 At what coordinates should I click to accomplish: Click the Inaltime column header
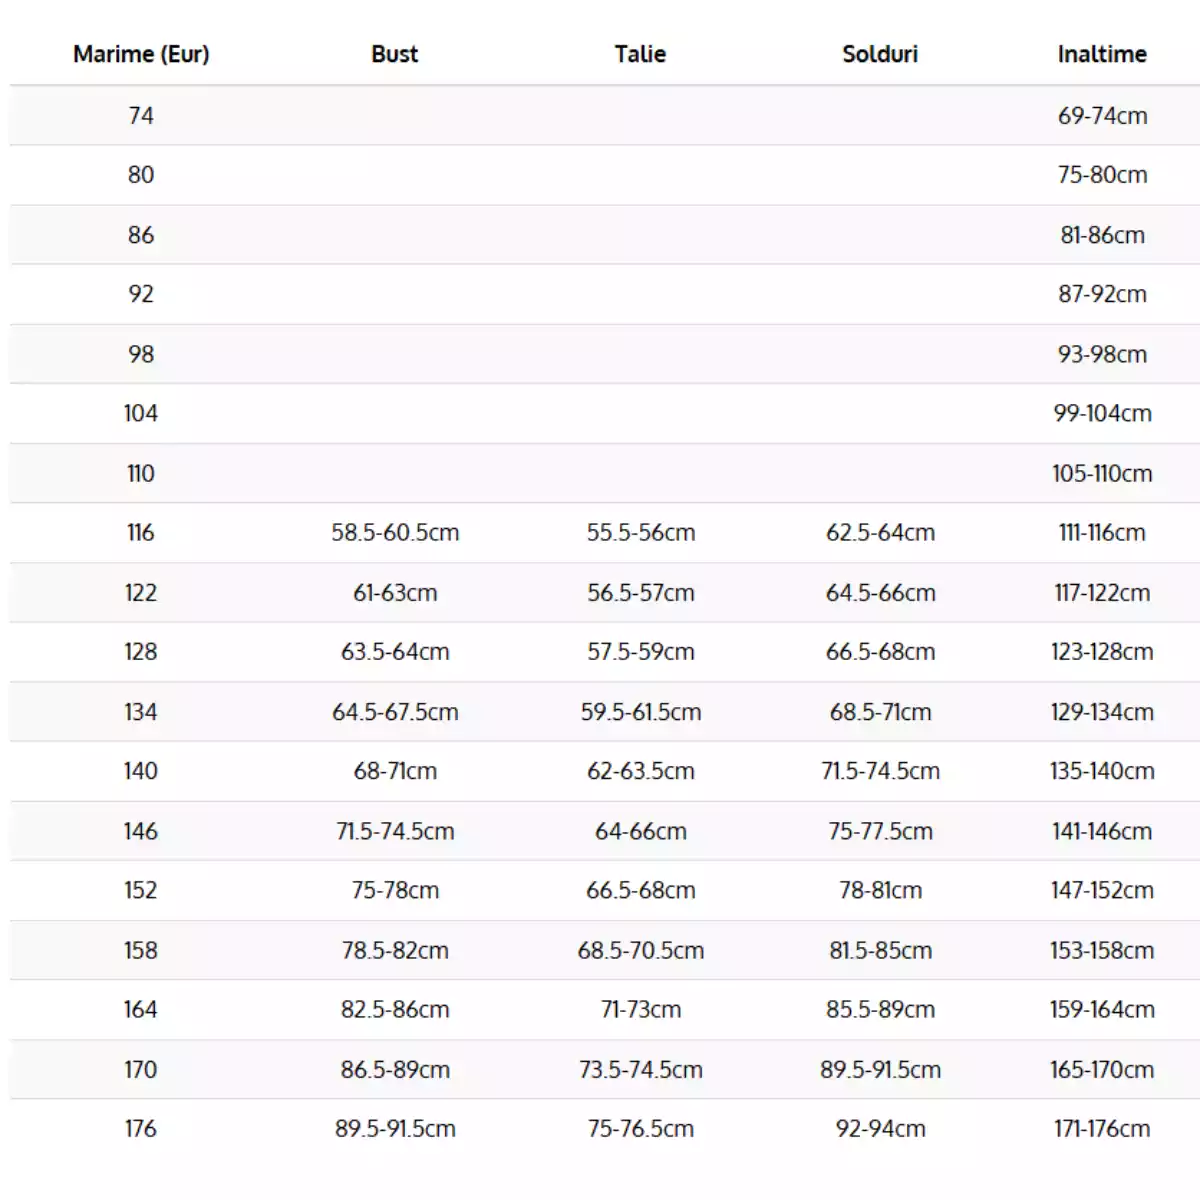pos(1102,54)
